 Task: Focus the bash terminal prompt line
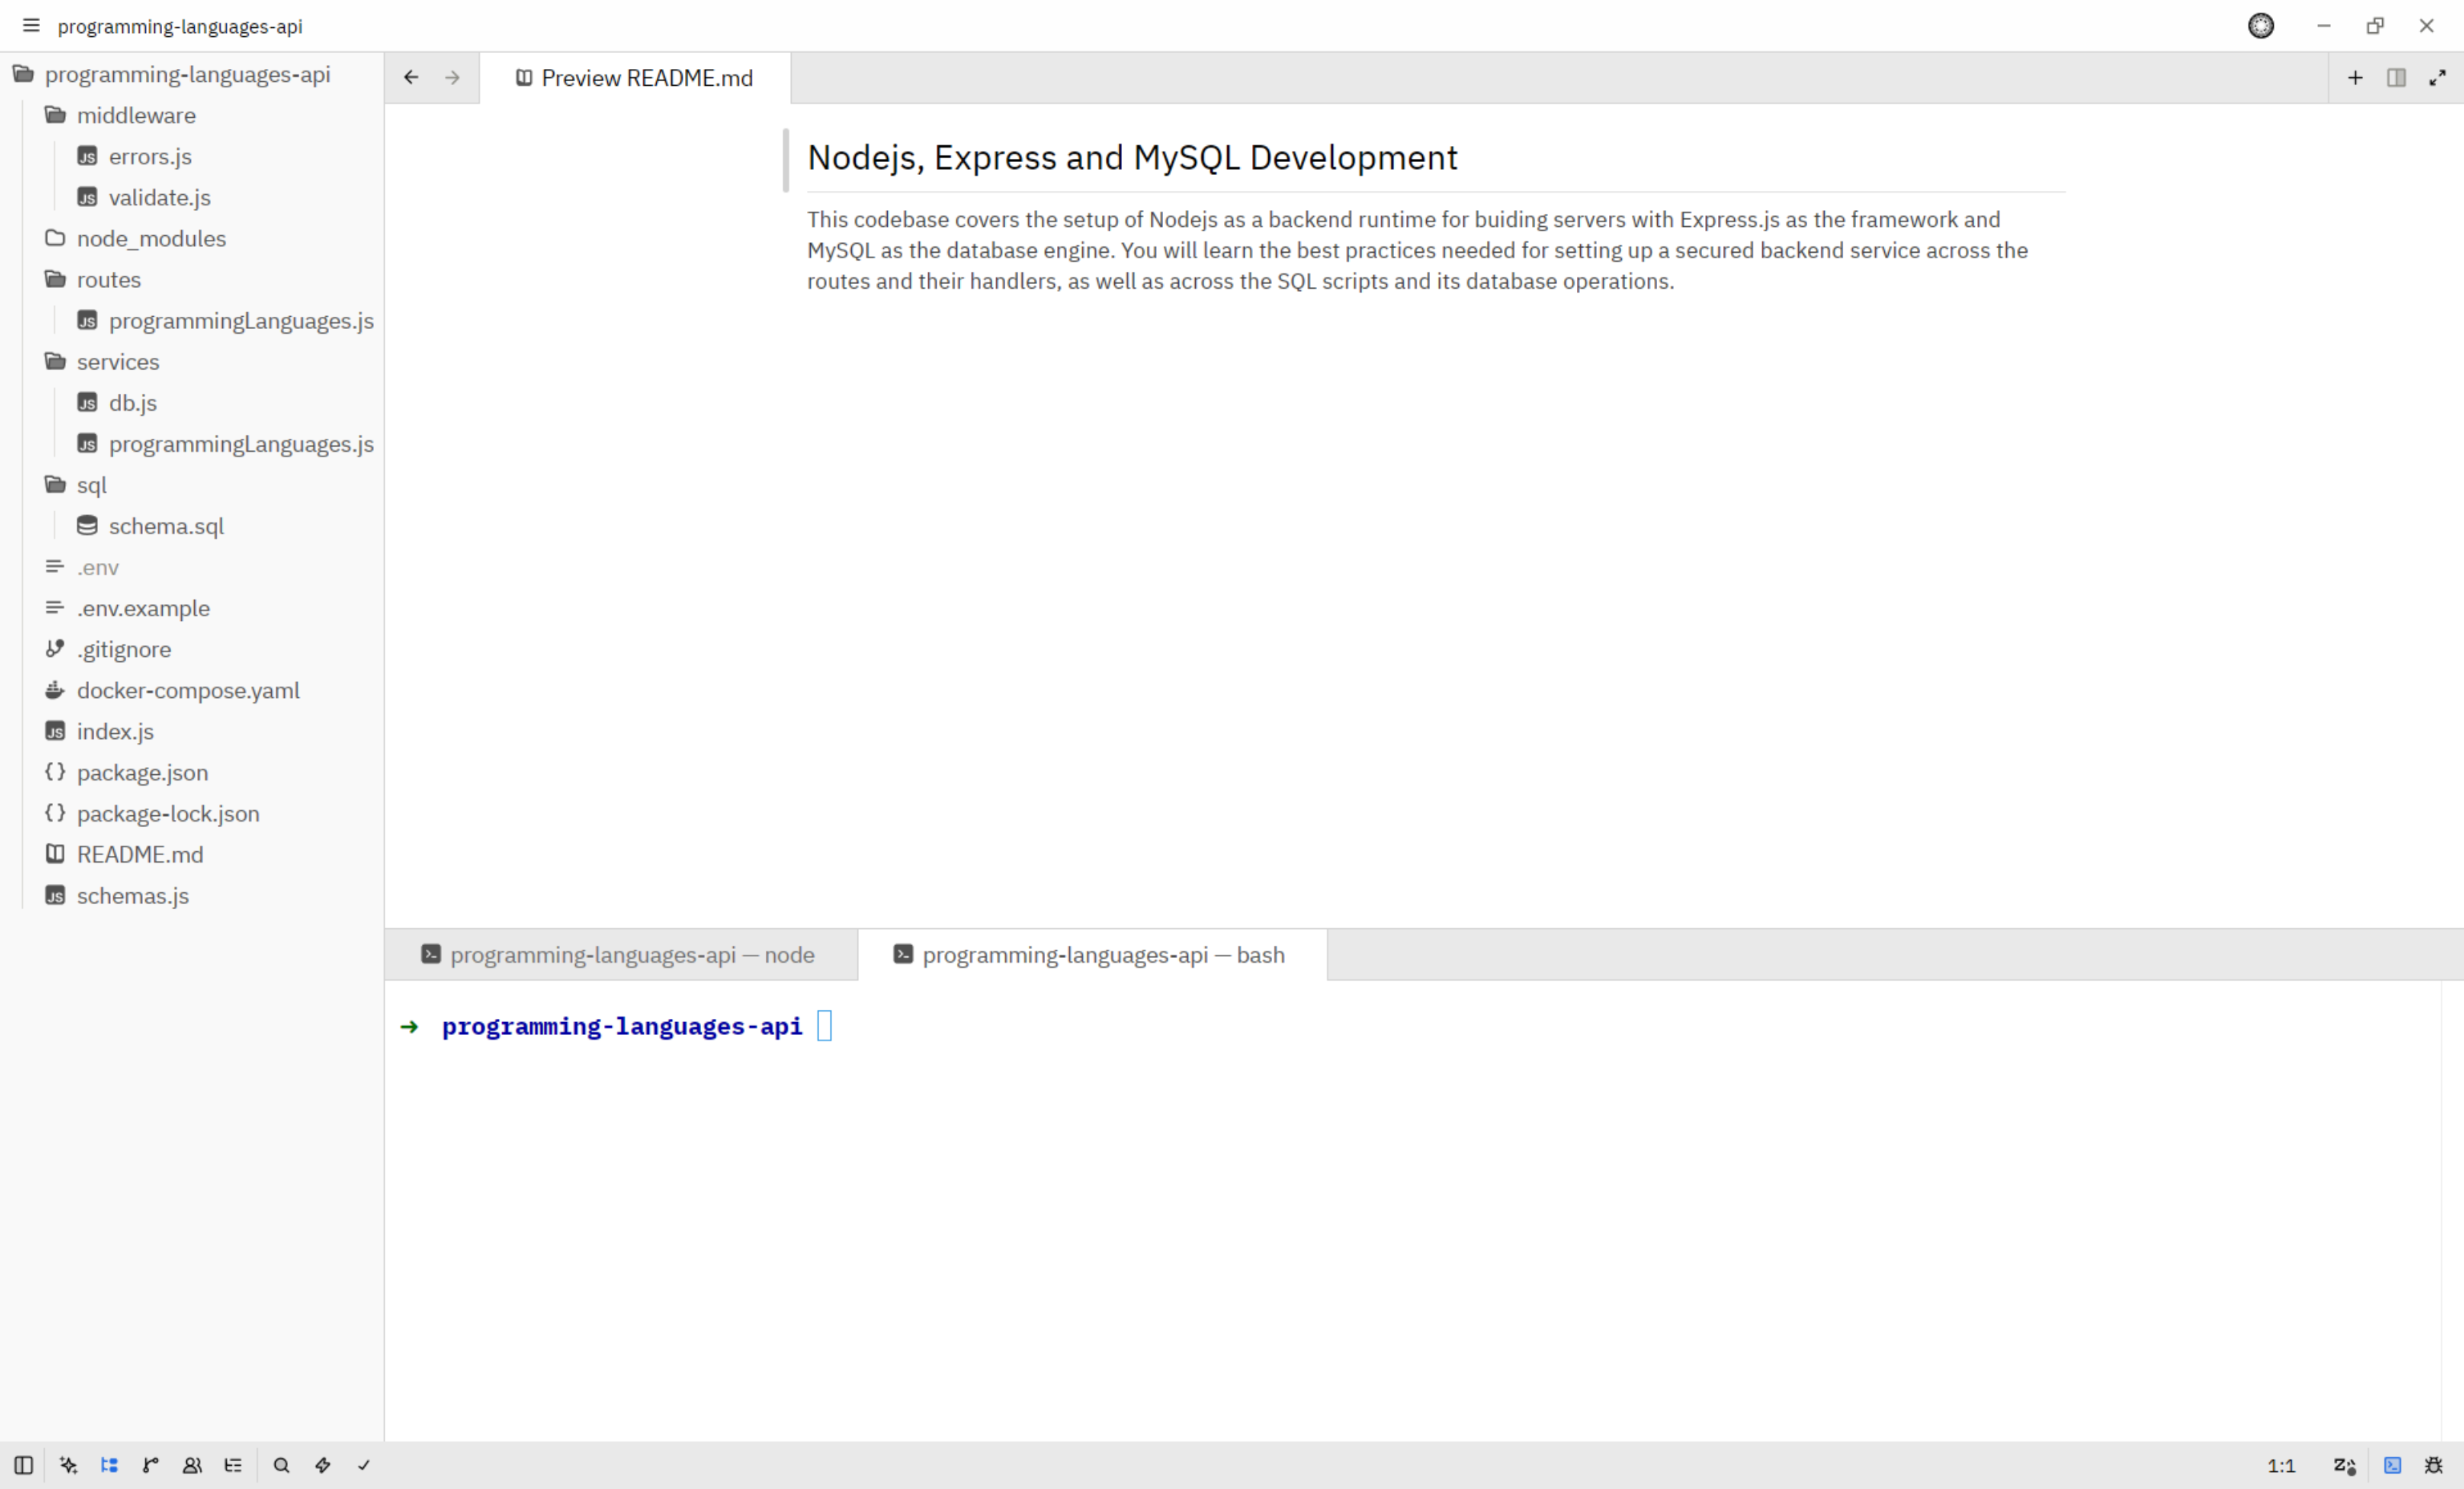[618, 1027]
